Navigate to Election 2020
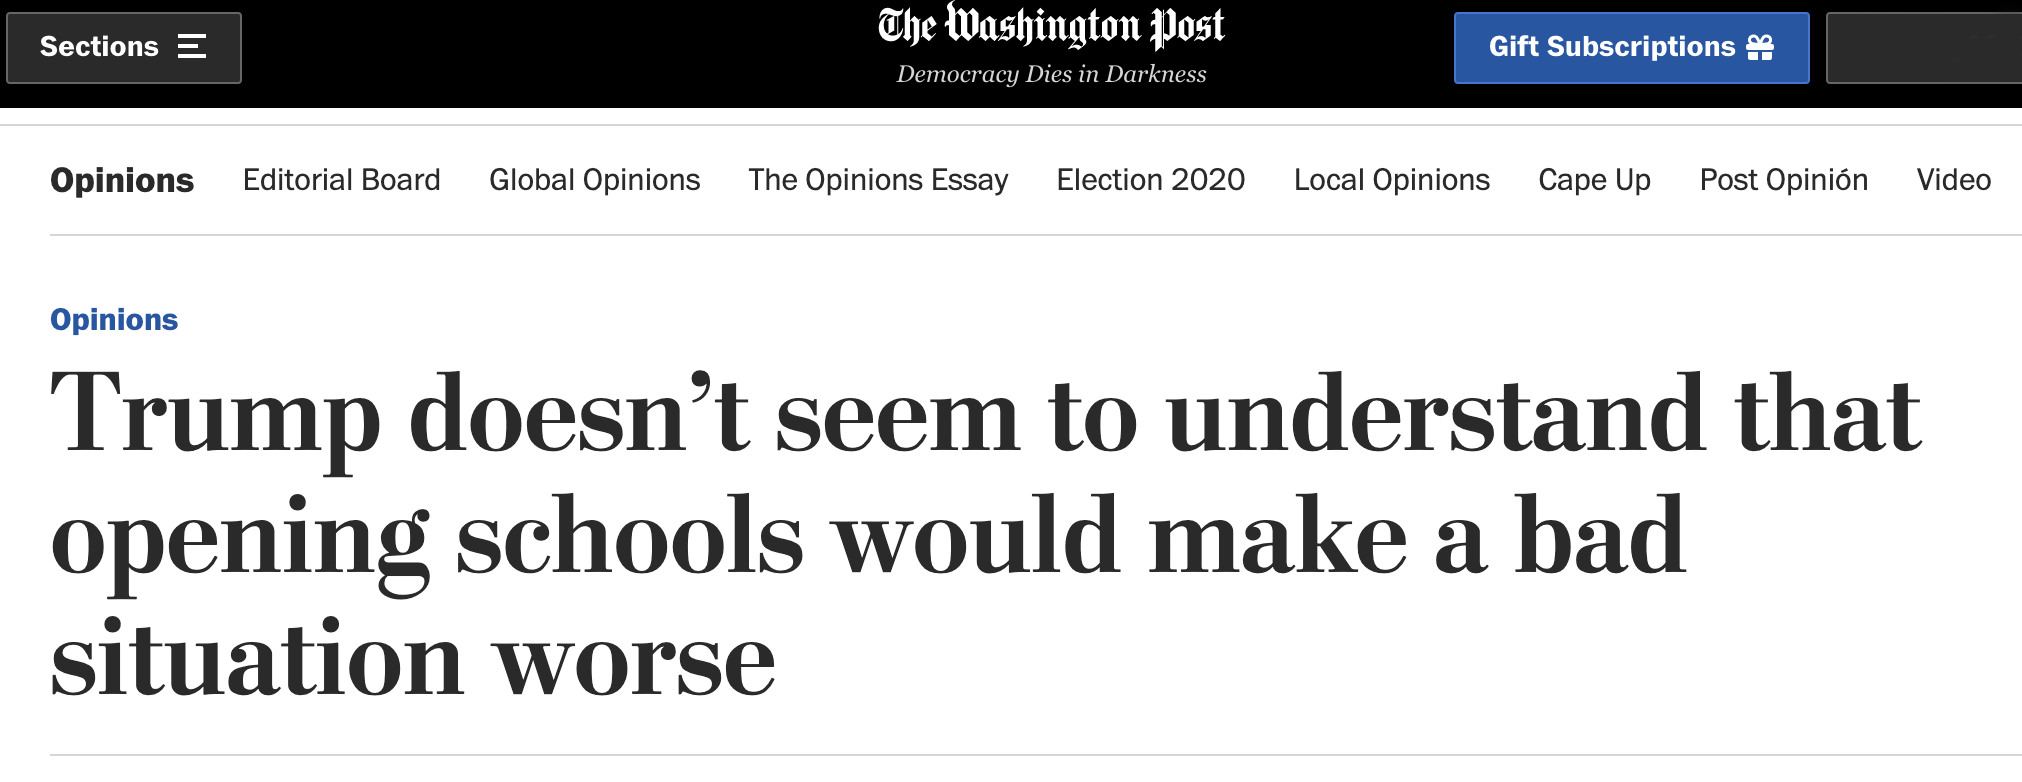 [1150, 180]
